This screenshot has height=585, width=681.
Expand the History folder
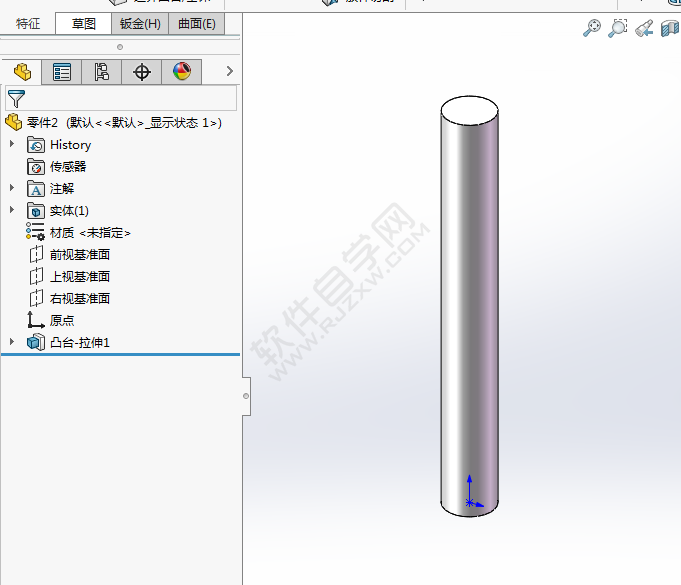tap(12, 144)
